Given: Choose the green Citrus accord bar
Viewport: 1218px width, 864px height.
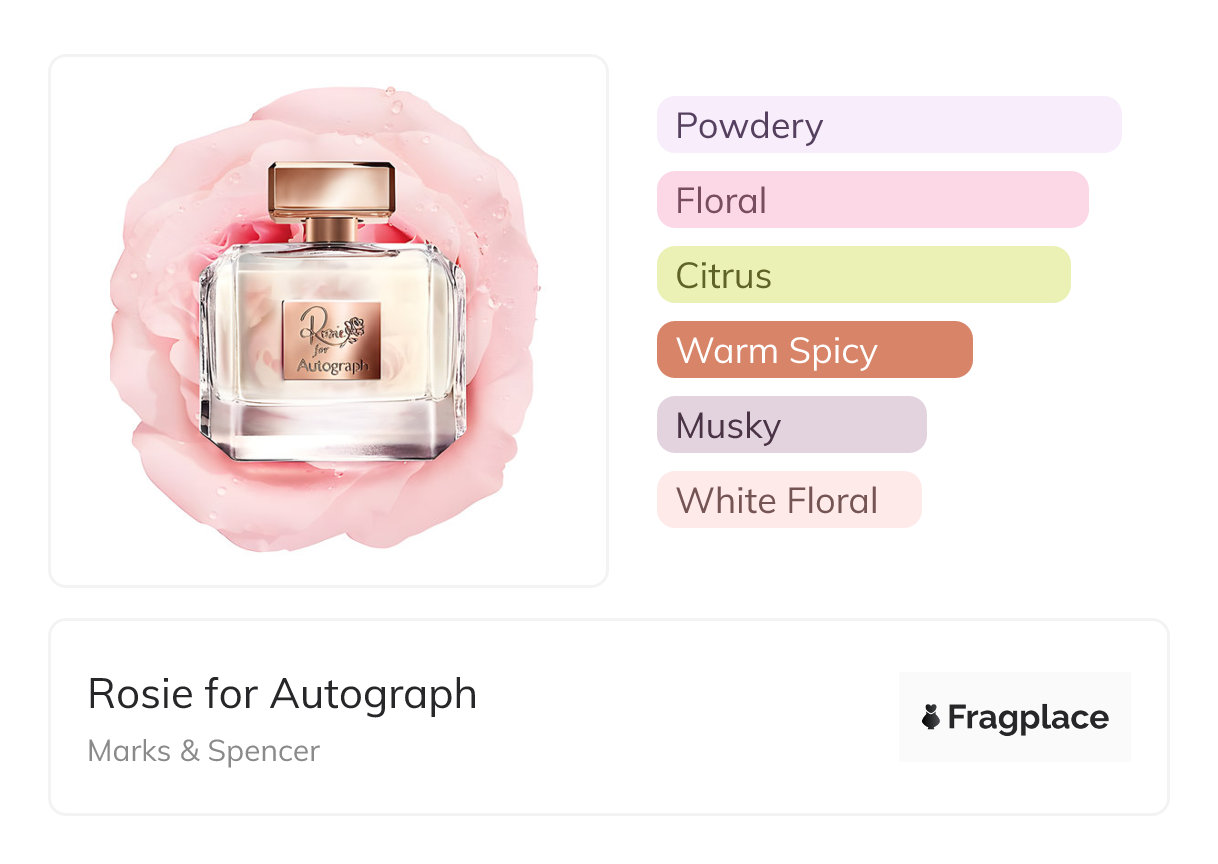Looking at the screenshot, I should click(x=863, y=275).
